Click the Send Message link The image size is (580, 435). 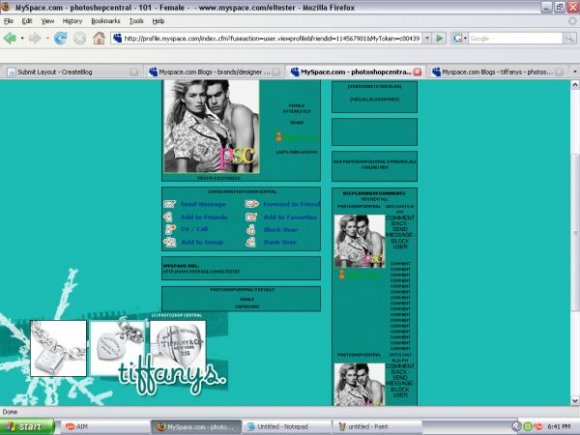coord(203,204)
